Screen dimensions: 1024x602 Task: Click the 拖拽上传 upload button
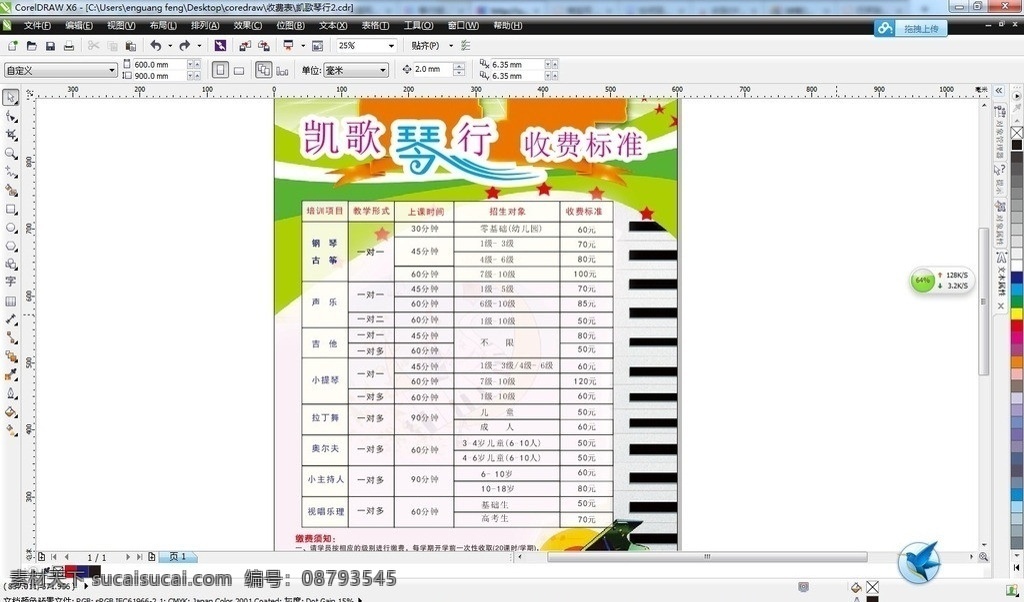pos(910,29)
